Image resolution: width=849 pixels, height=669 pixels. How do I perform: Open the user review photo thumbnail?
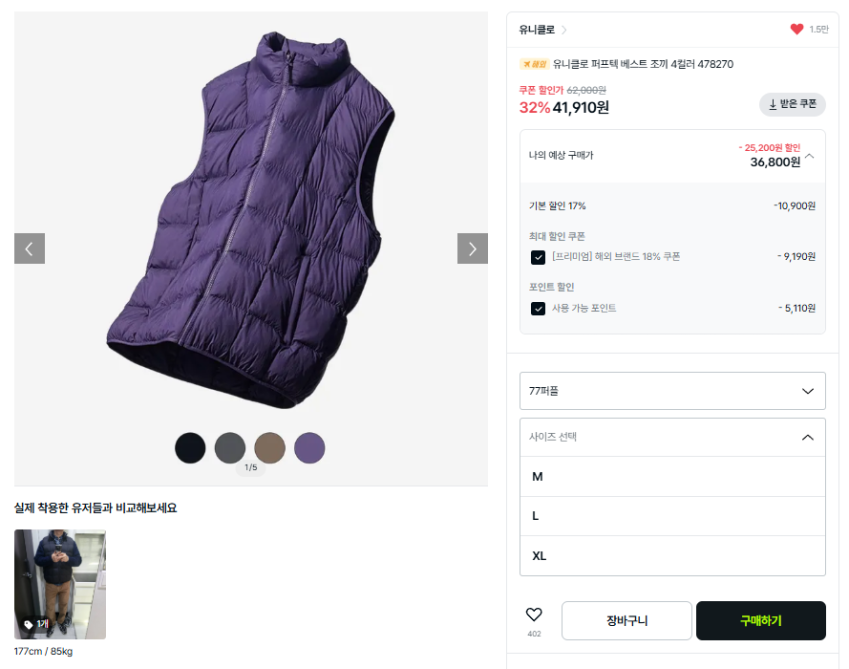coord(60,584)
